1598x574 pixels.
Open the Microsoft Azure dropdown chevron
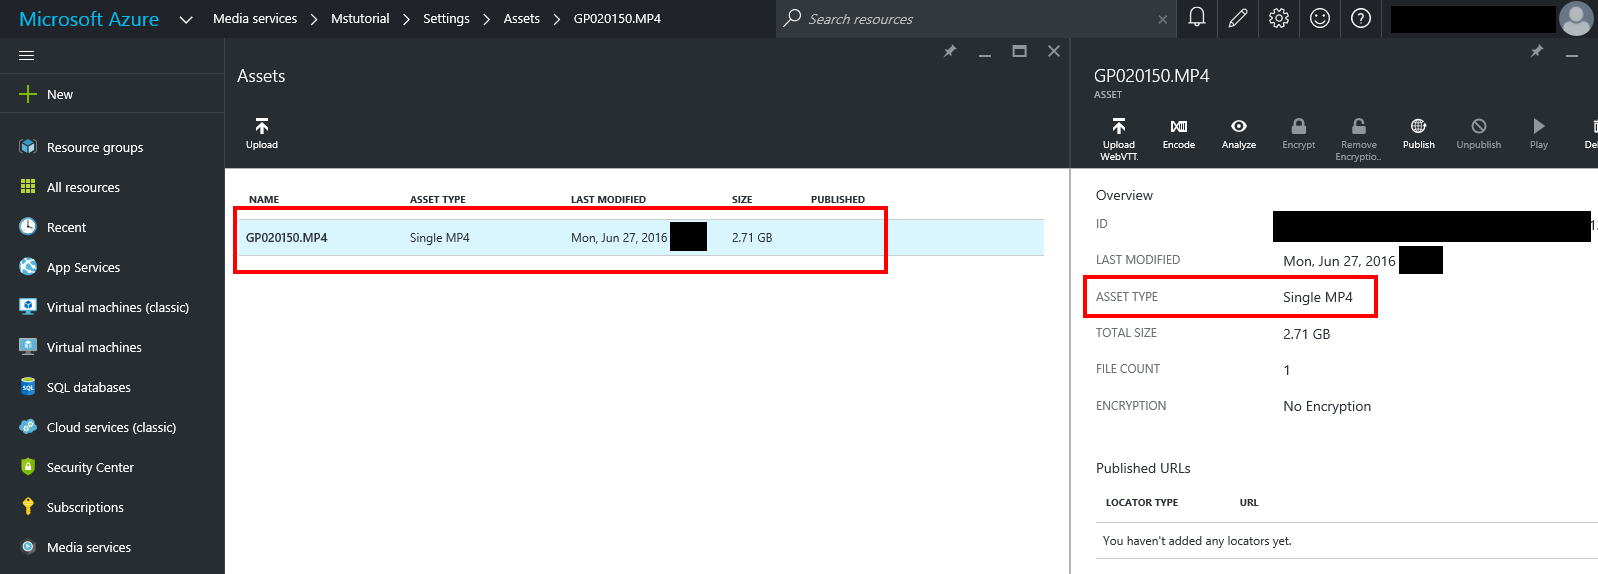click(186, 19)
